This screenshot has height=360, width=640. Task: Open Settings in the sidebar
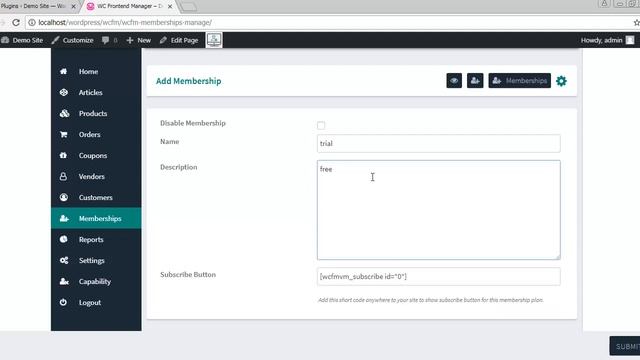point(96,260)
